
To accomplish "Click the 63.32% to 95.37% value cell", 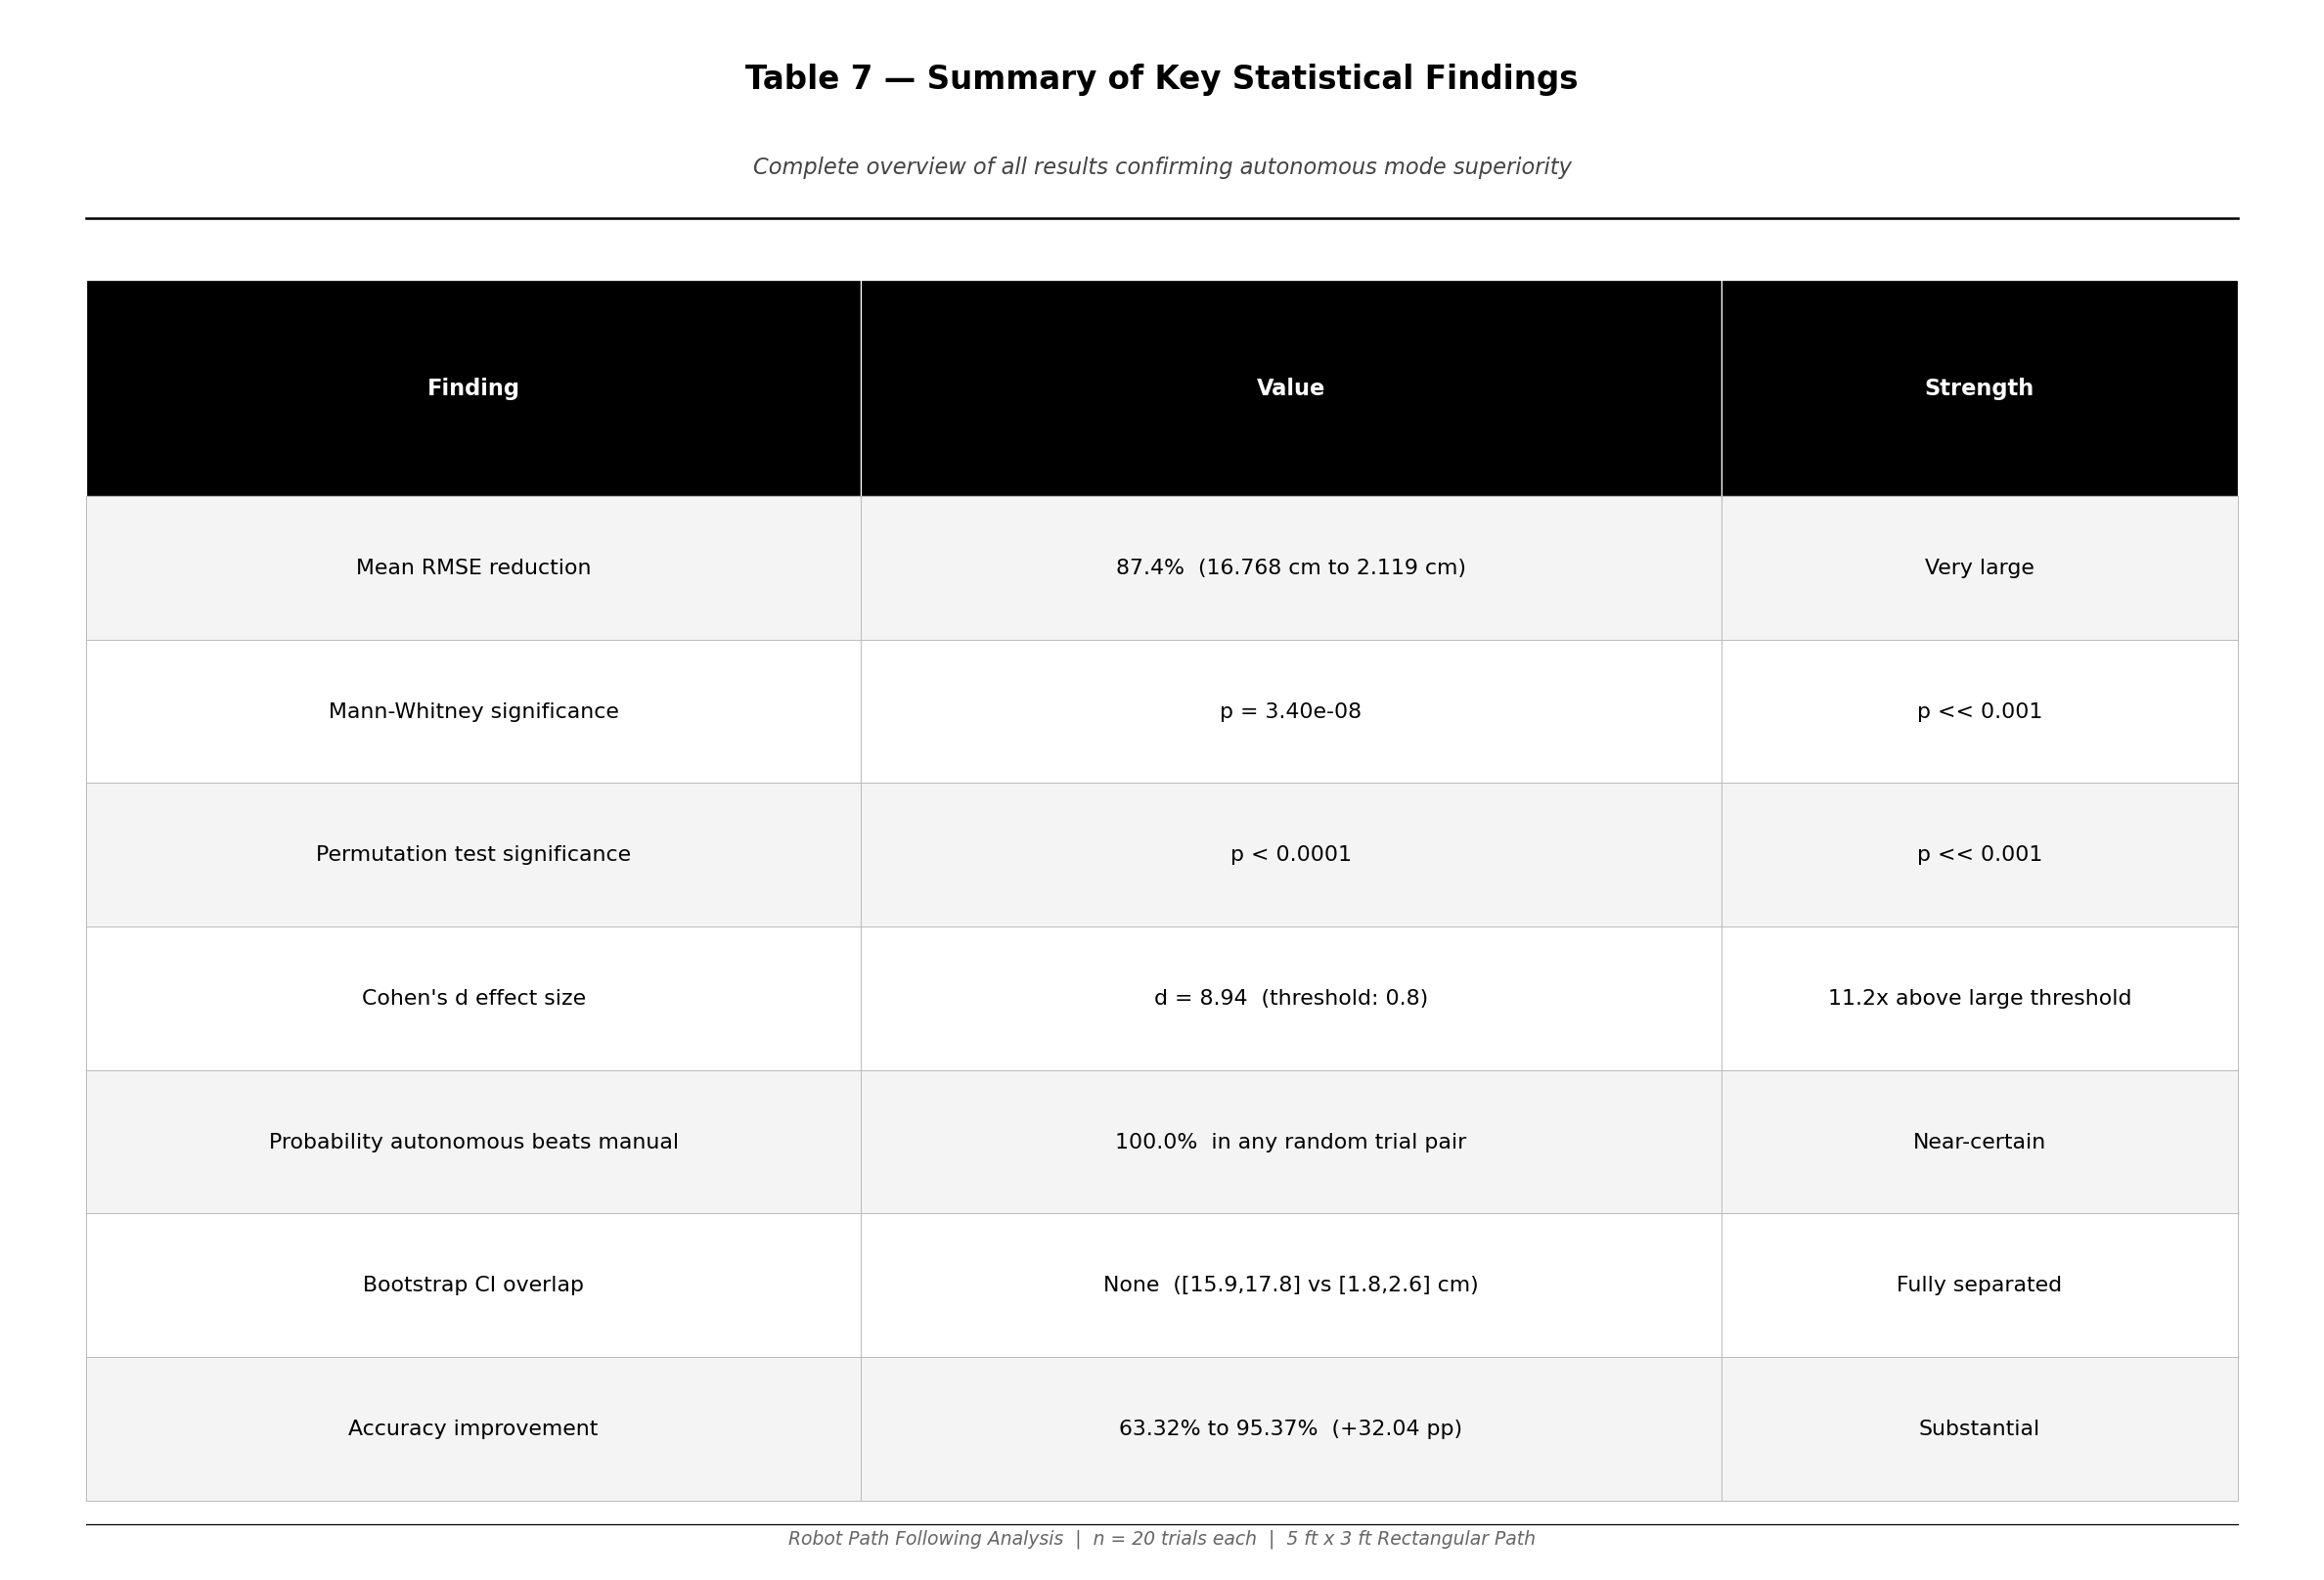I will point(1290,1429).
